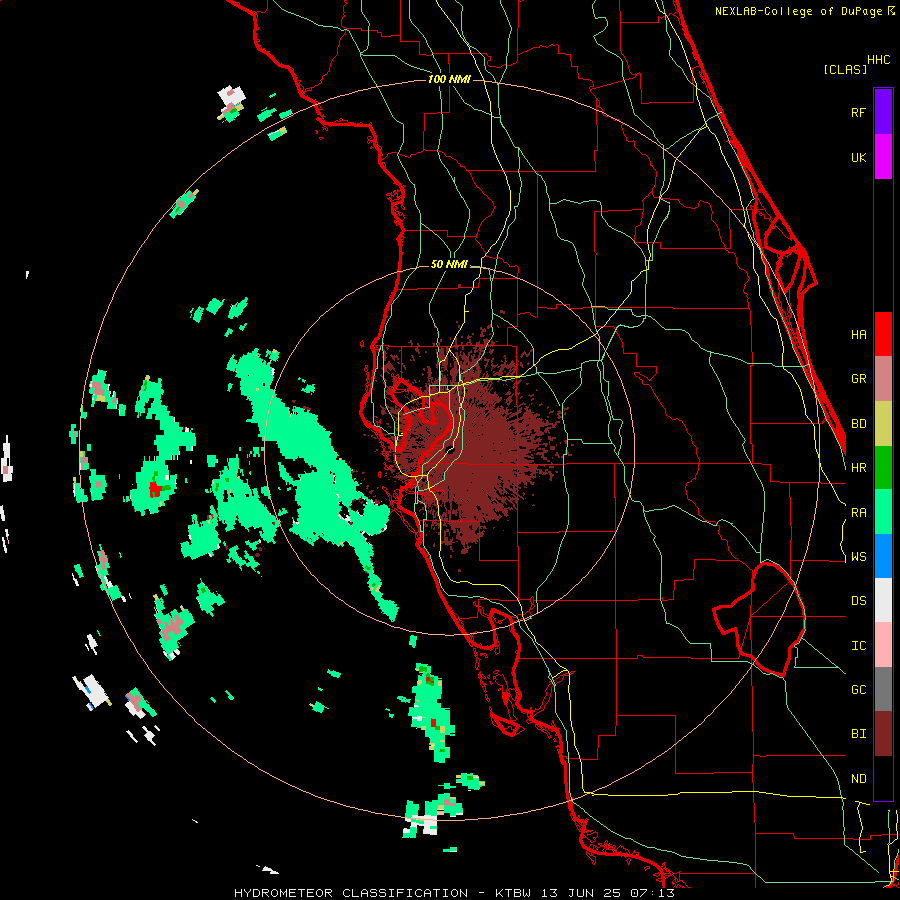Click the HR legend label
900x900 pixels.
point(859,468)
